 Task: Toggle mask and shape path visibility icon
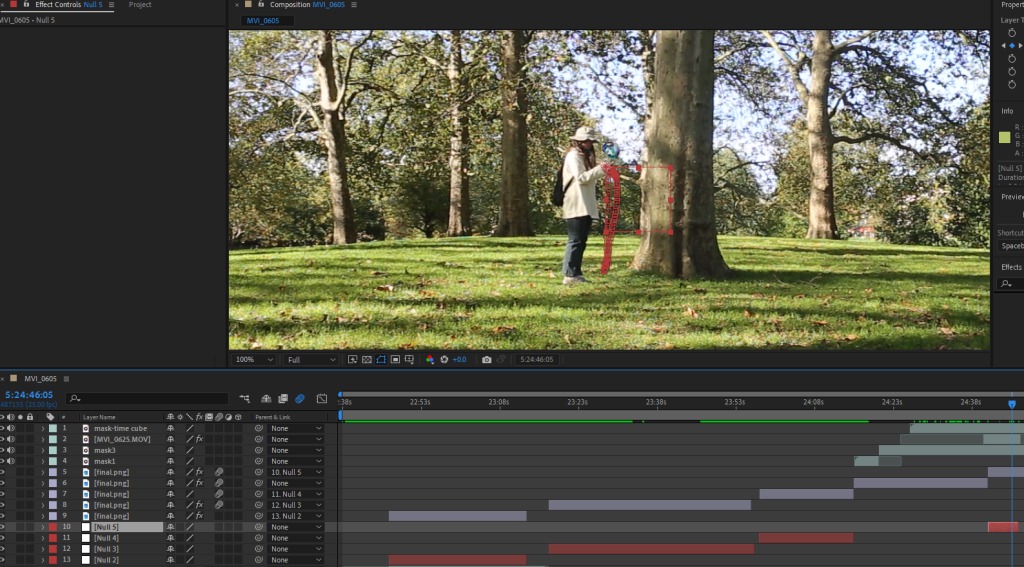(x=381, y=359)
